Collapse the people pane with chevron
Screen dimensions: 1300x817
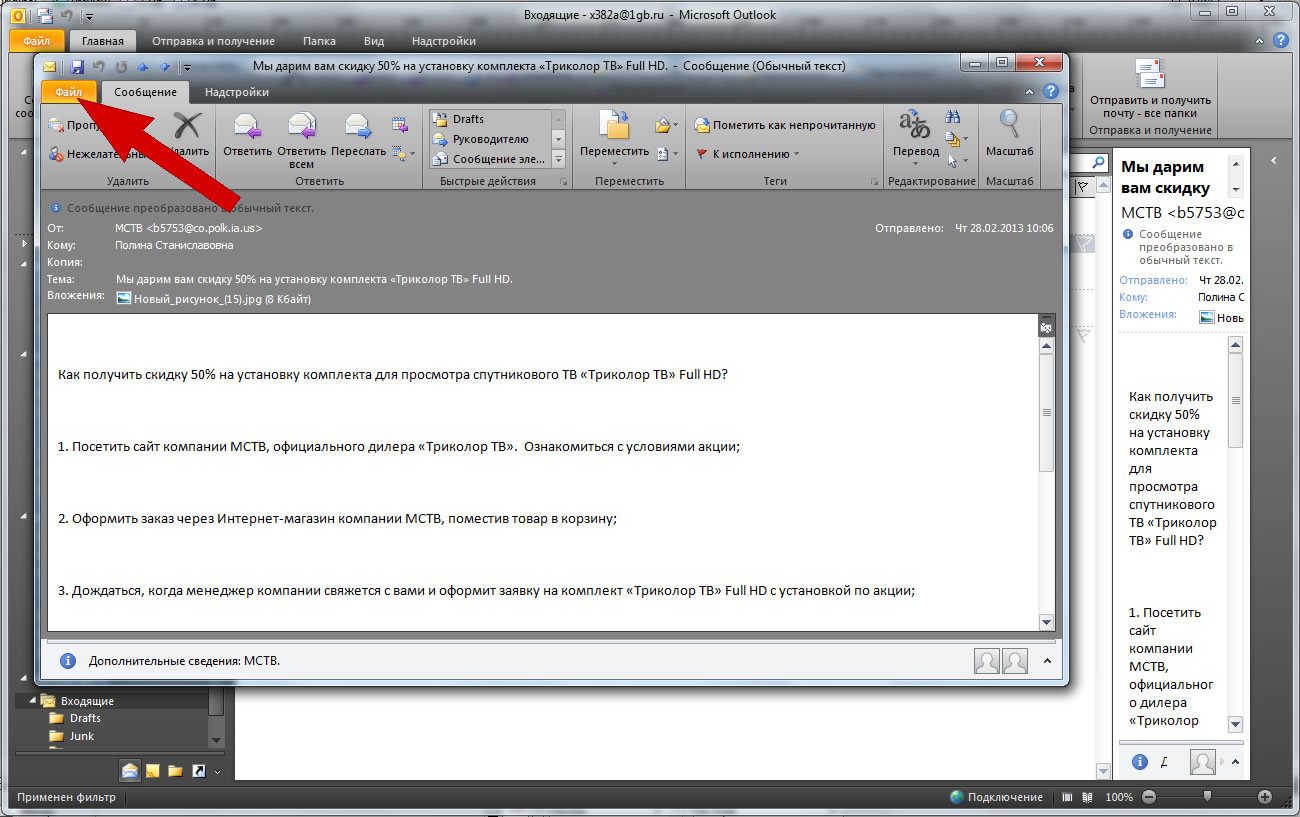[x=1047, y=661]
